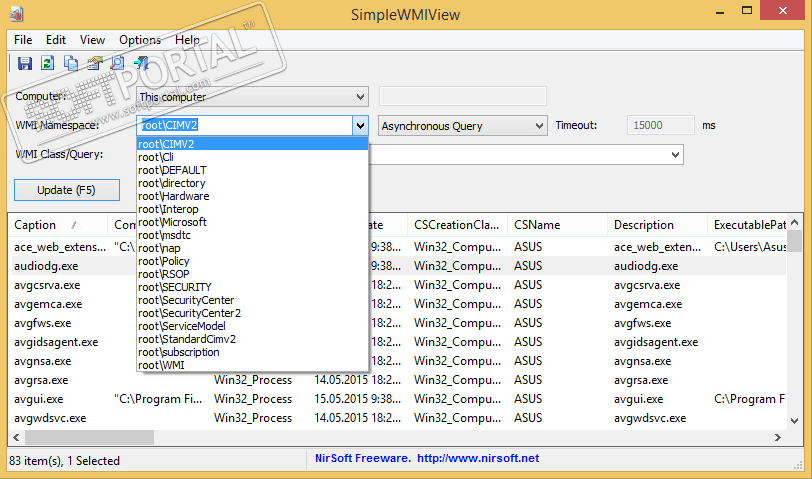Select the avgnsa.exe row caption

tap(42, 361)
